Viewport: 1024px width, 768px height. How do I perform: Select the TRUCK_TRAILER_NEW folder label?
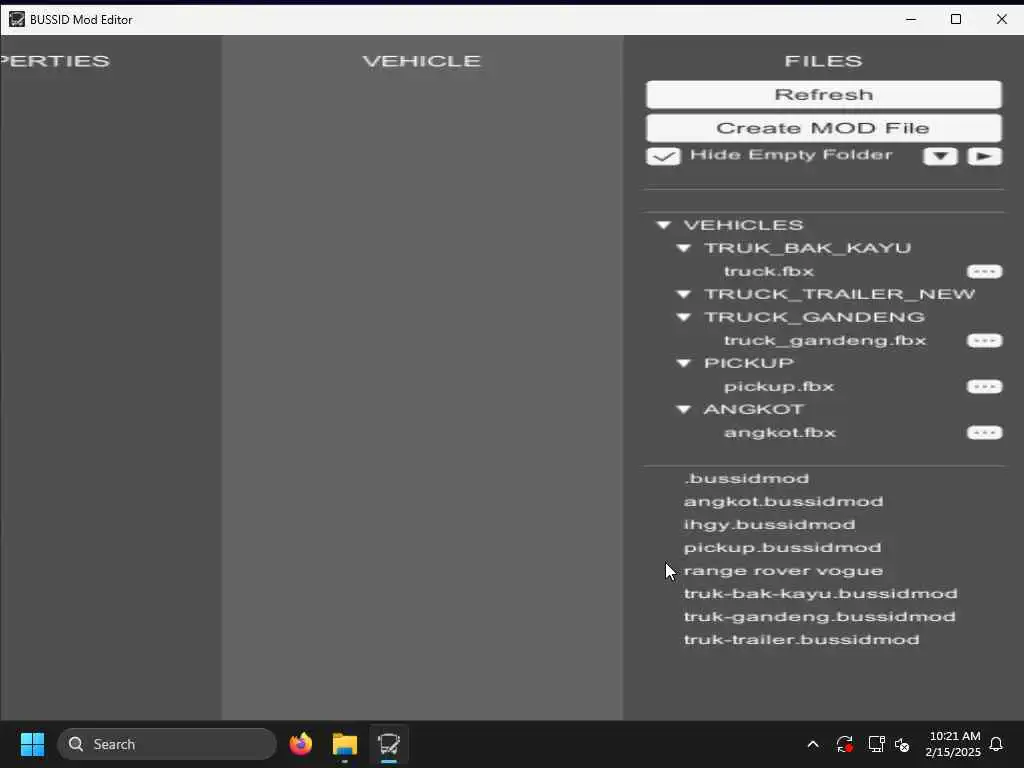click(839, 295)
